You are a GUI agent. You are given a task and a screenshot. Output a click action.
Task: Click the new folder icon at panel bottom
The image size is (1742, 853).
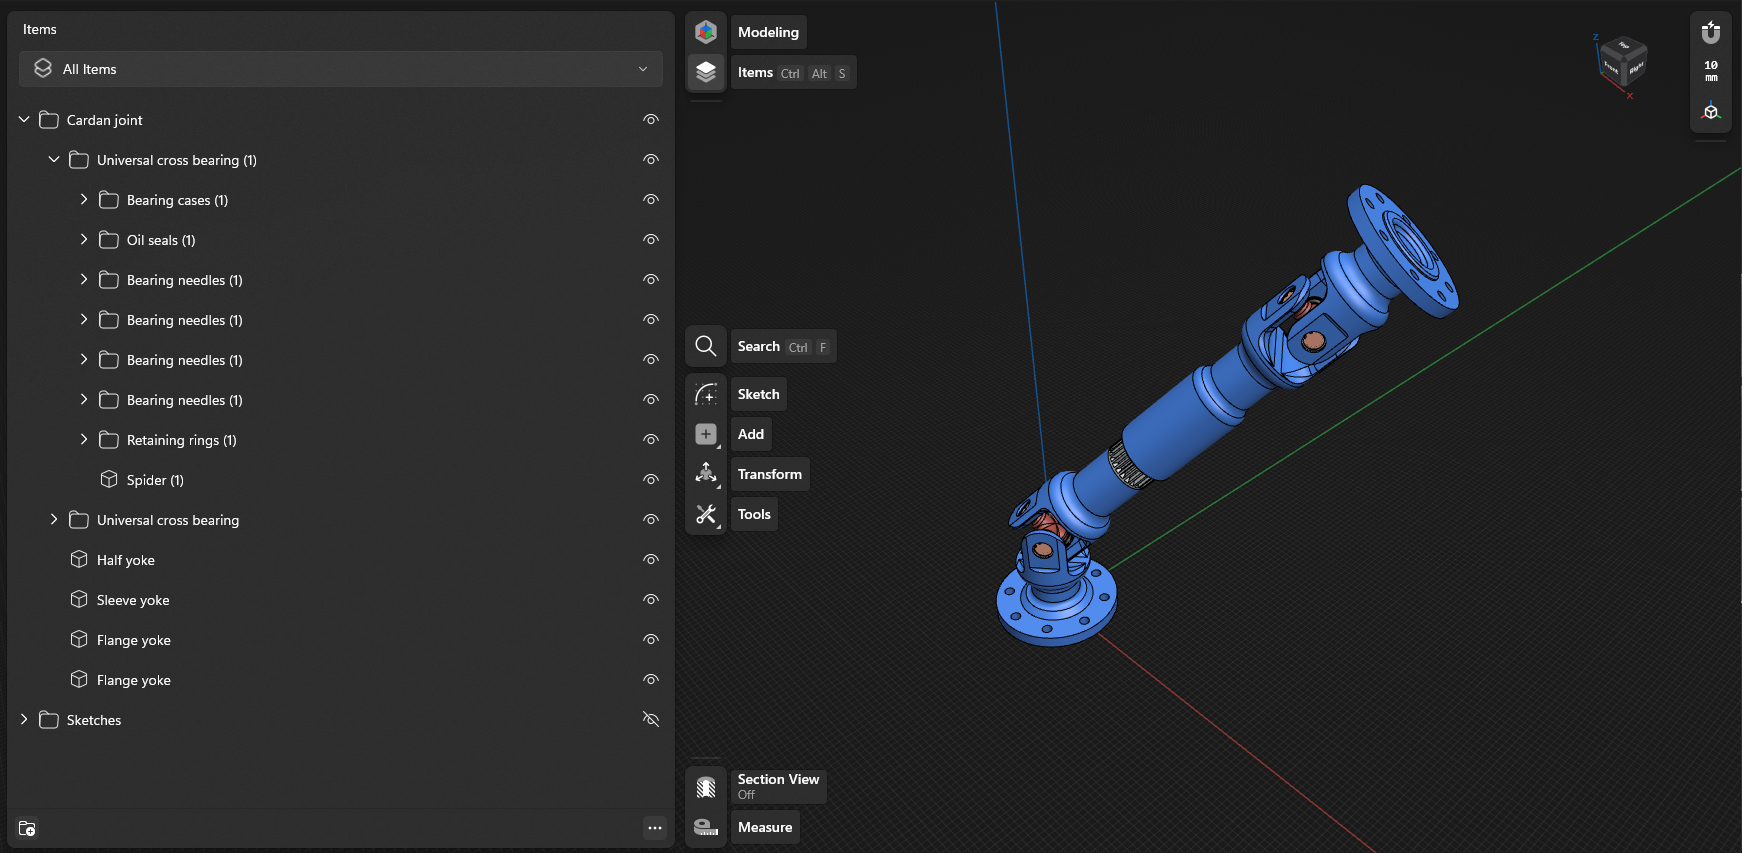pos(27,828)
